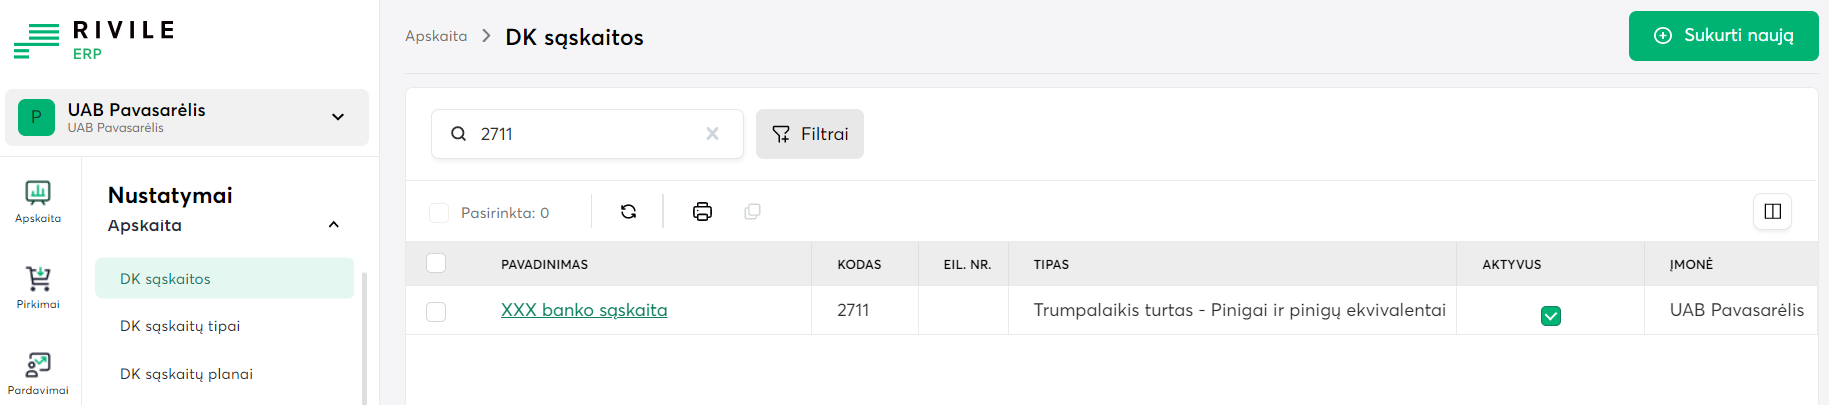
Task: Open column layout settings icon
Action: 1772,212
